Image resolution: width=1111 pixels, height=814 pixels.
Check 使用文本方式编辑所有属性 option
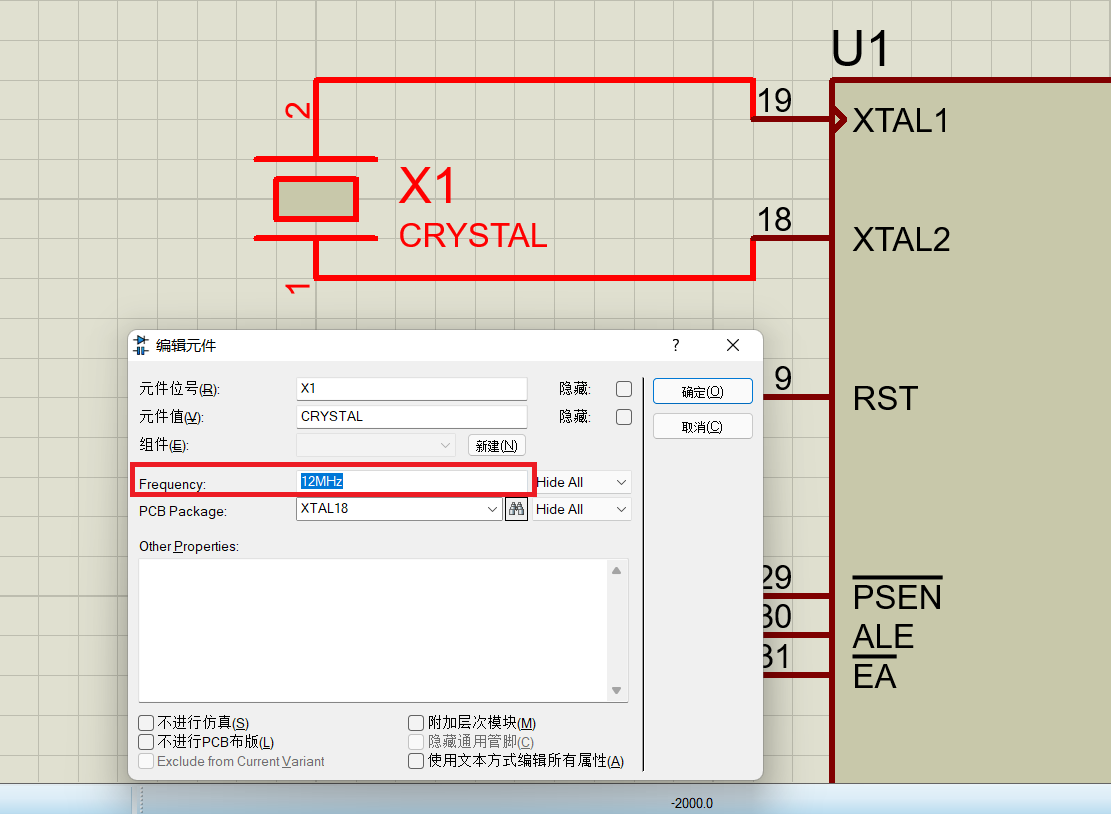tap(416, 761)
